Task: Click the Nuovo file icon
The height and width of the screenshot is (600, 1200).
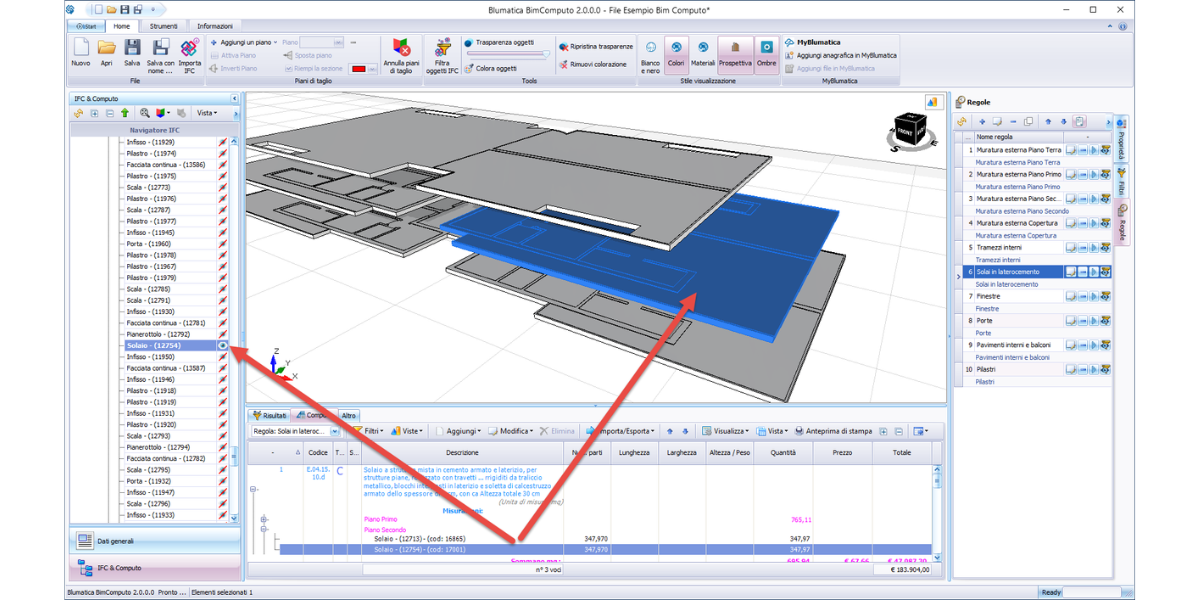Action: click(x=80, y=48)
